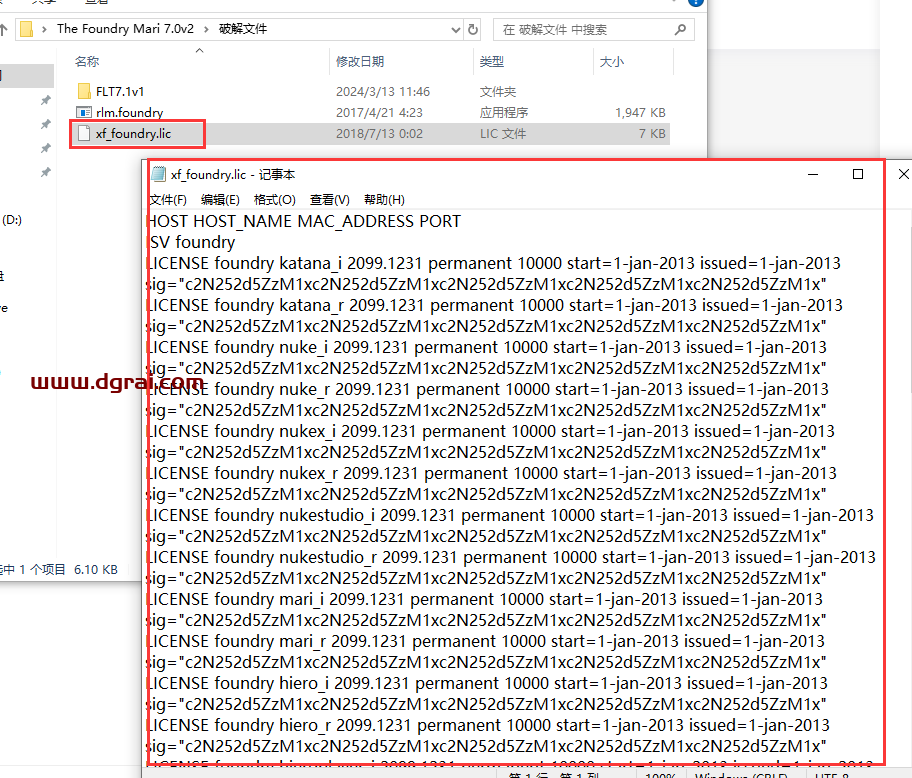This screenshot has height=778, width=912.
Task: Click the 'LICENSE foundry katana_i' line
Action: [x=494, y=263]
